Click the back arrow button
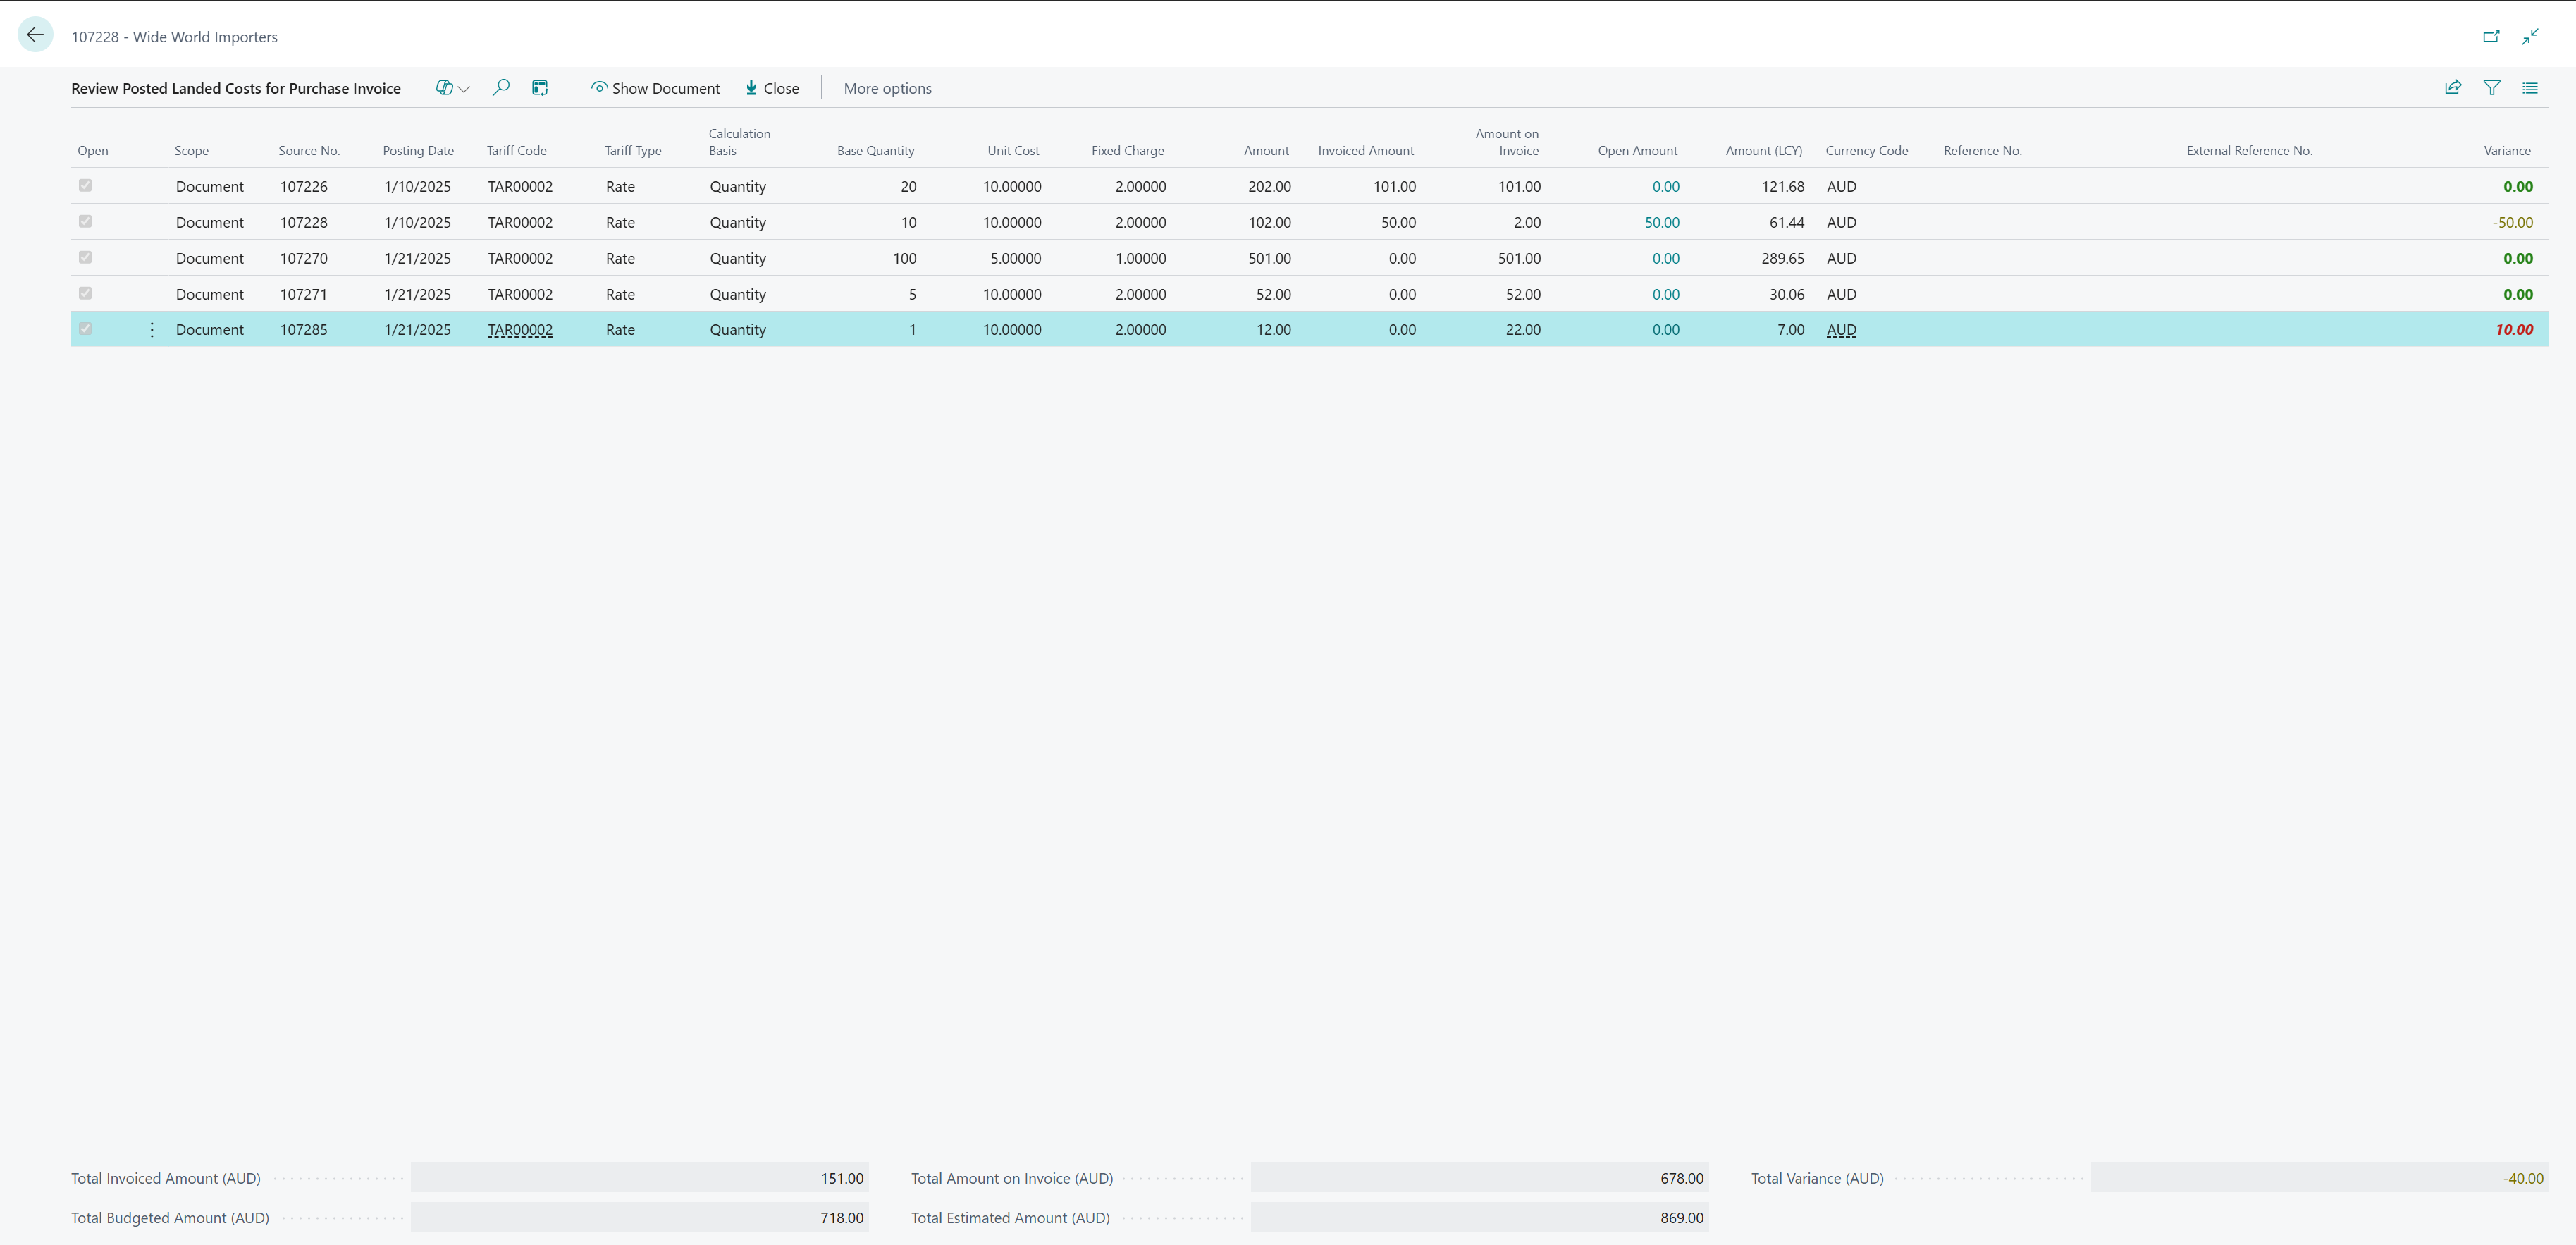 click(35, 36)
